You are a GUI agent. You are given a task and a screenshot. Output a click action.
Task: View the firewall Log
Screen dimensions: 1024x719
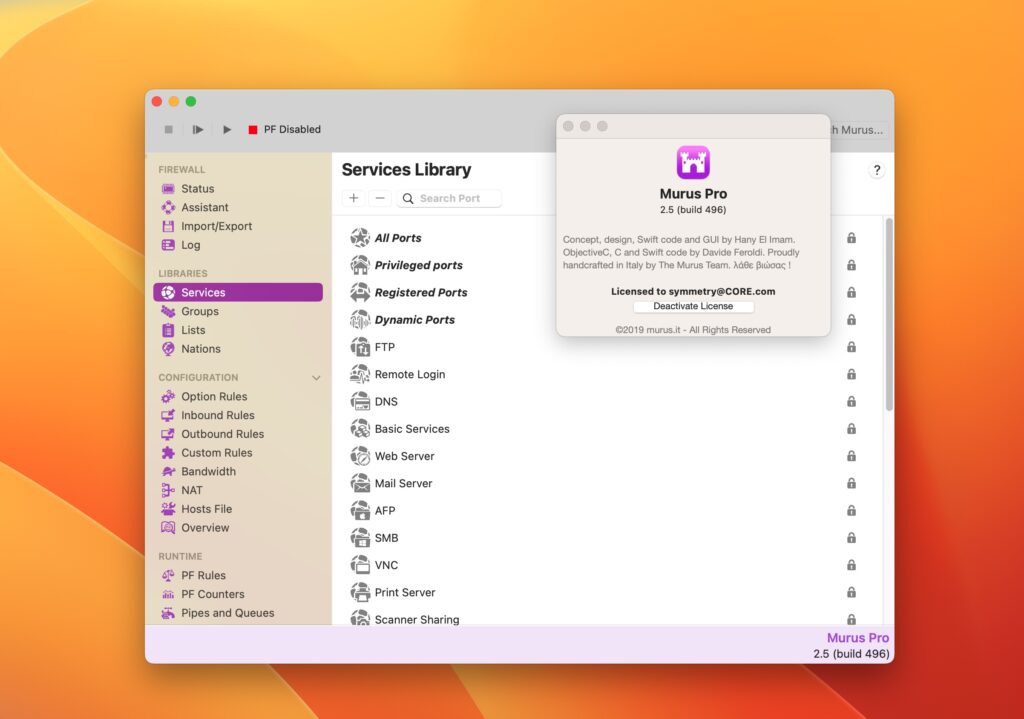(191, 244)
